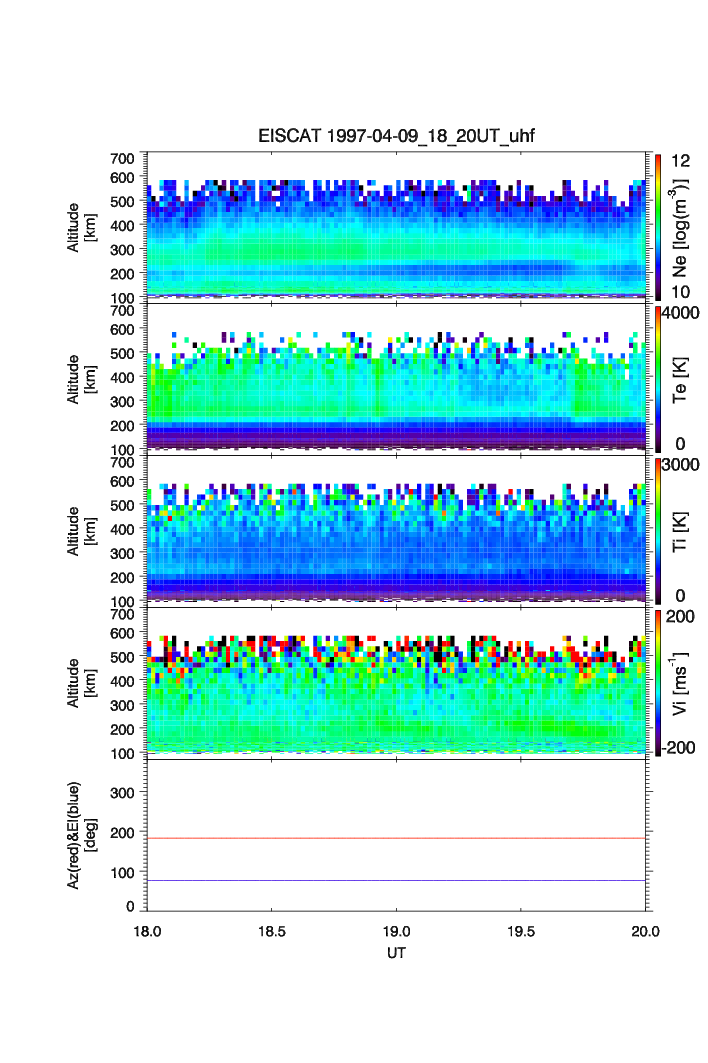Screen dimensions: 708x1063
Task: Click the Altitude [km] label of Te panel
Action: [x=81, y=380]
